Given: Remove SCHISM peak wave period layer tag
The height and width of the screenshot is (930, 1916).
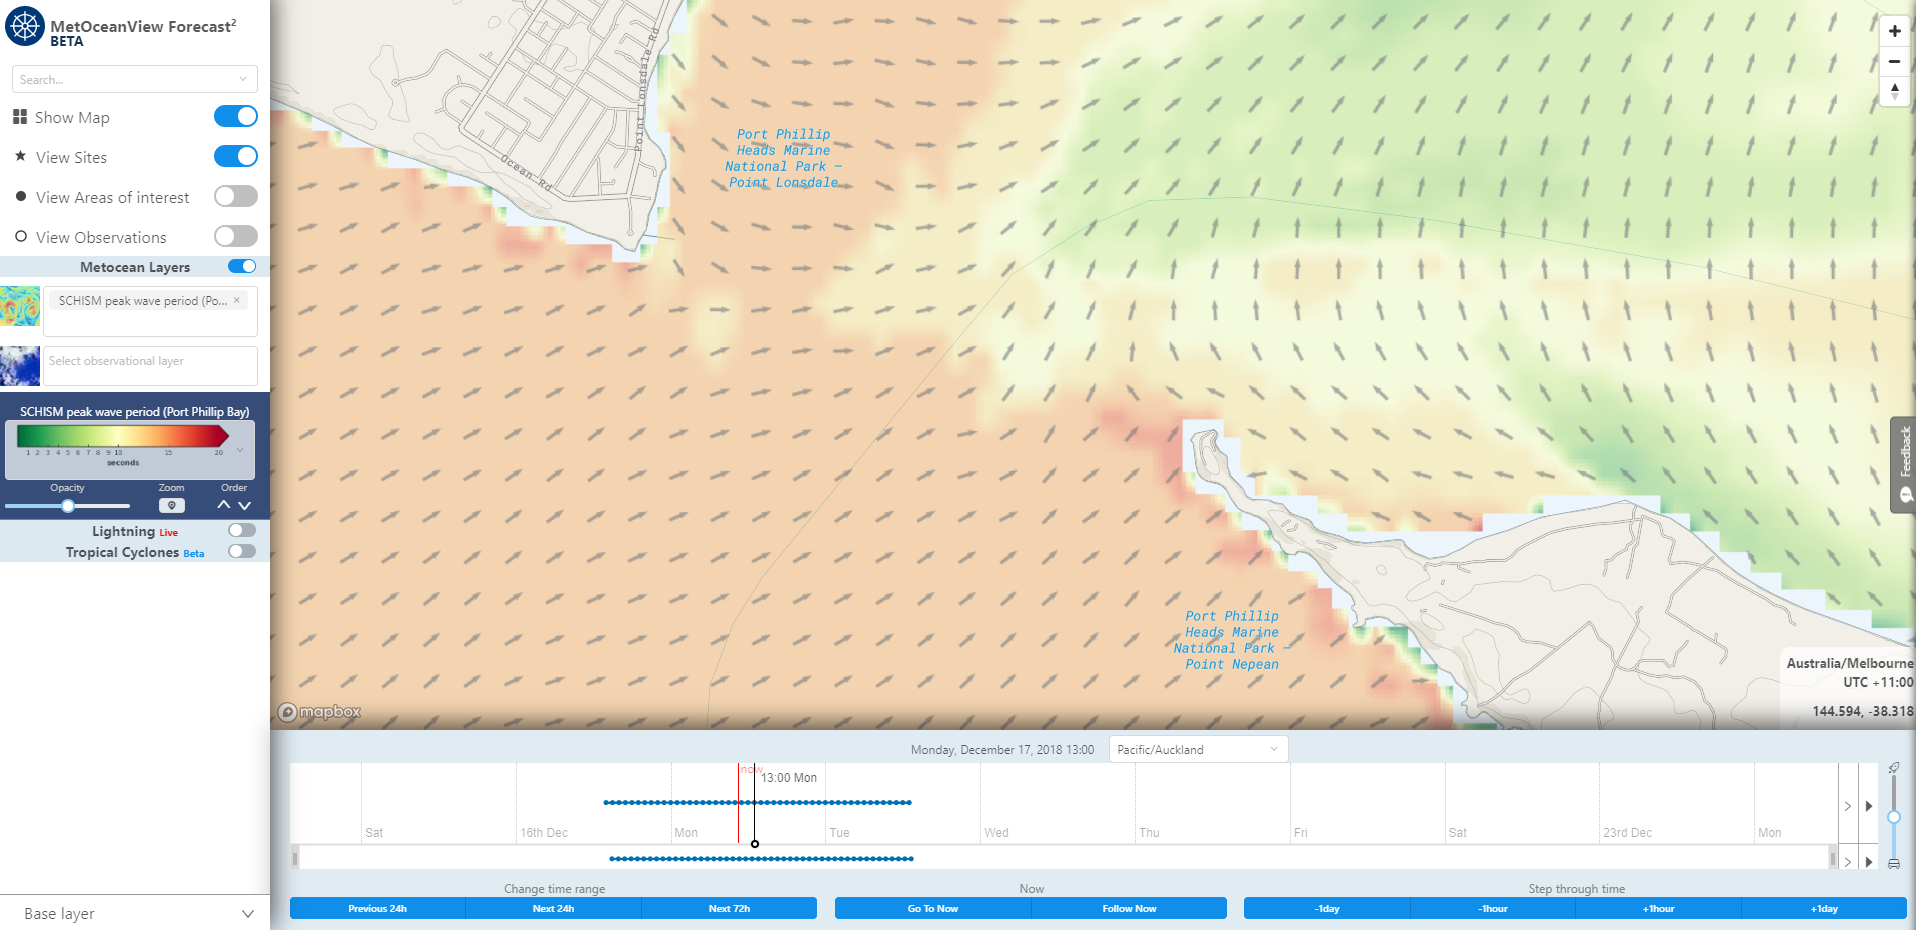Looking at the screenshot, I should click(x=237, y=300).
